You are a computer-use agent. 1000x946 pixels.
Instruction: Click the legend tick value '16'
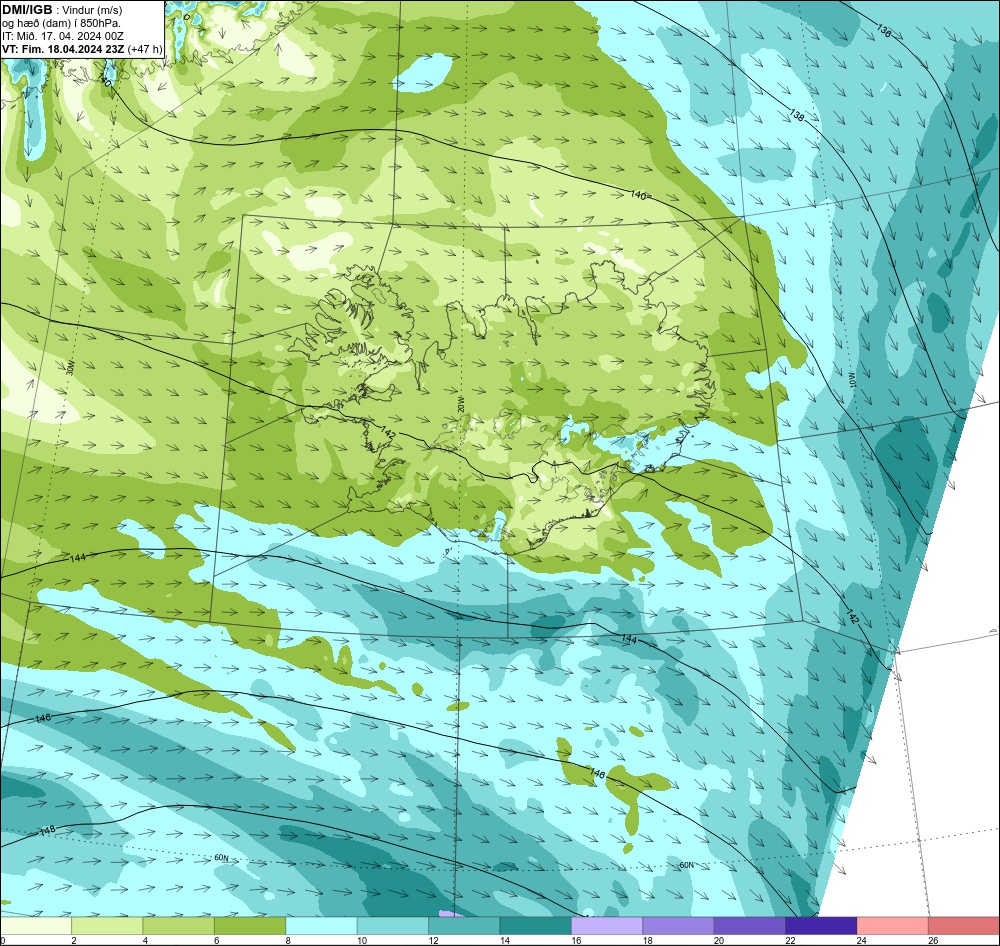pos(577,940)
